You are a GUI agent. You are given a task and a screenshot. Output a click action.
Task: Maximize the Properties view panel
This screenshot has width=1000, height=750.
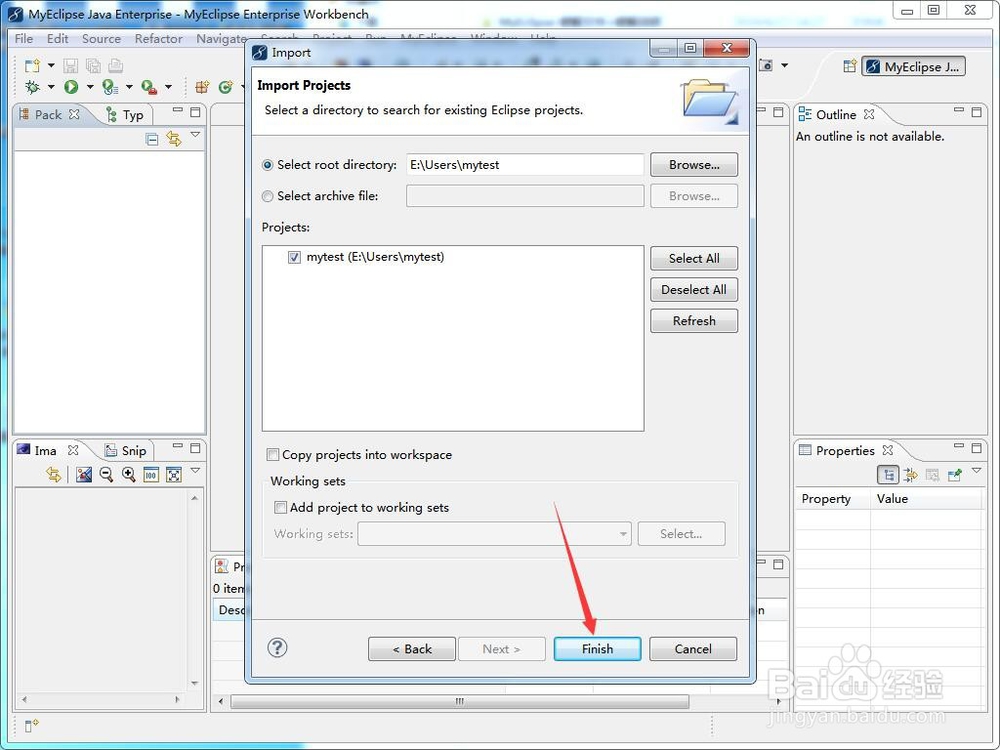976,448
